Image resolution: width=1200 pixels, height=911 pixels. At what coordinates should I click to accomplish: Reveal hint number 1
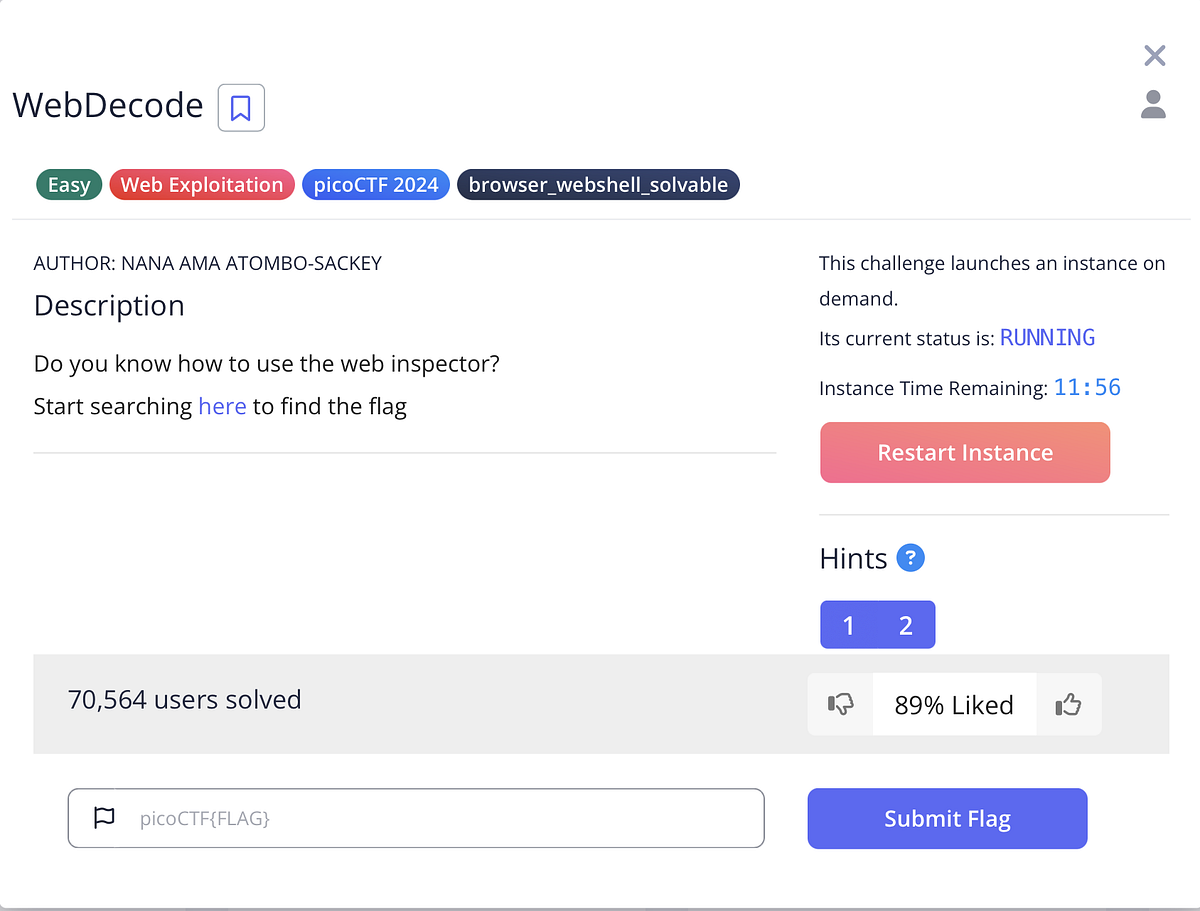(848, 624)
